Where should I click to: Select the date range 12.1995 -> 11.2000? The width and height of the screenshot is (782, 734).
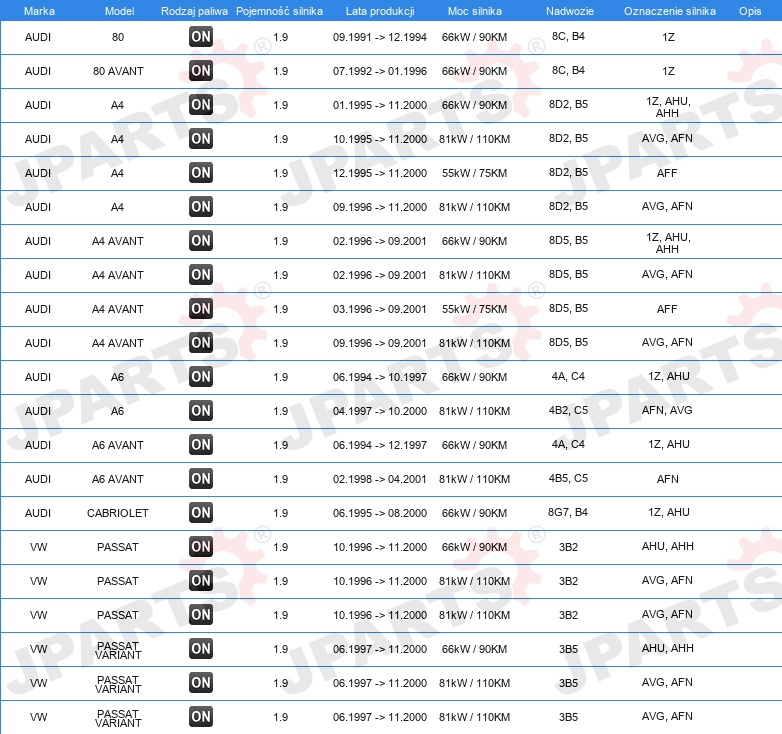(x=380, y=173)
